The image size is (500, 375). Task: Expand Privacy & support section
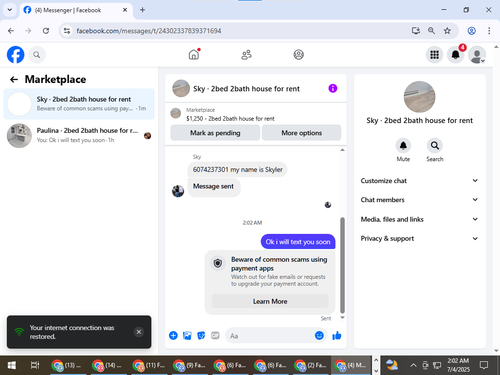pyautogui.click(x=419, y=238)
